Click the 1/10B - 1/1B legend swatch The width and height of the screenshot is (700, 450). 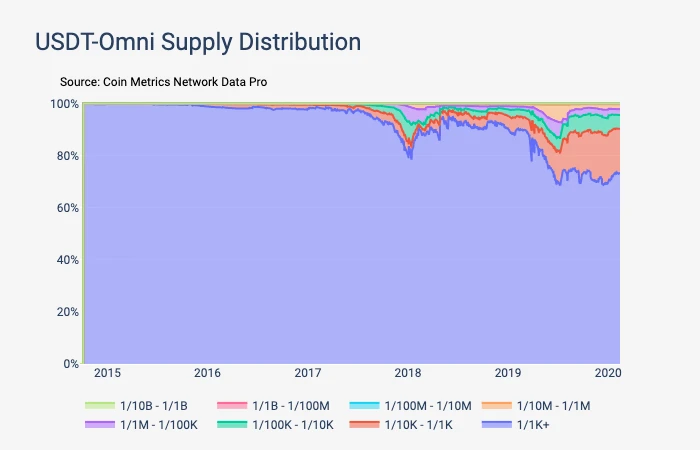pos(100,405)
